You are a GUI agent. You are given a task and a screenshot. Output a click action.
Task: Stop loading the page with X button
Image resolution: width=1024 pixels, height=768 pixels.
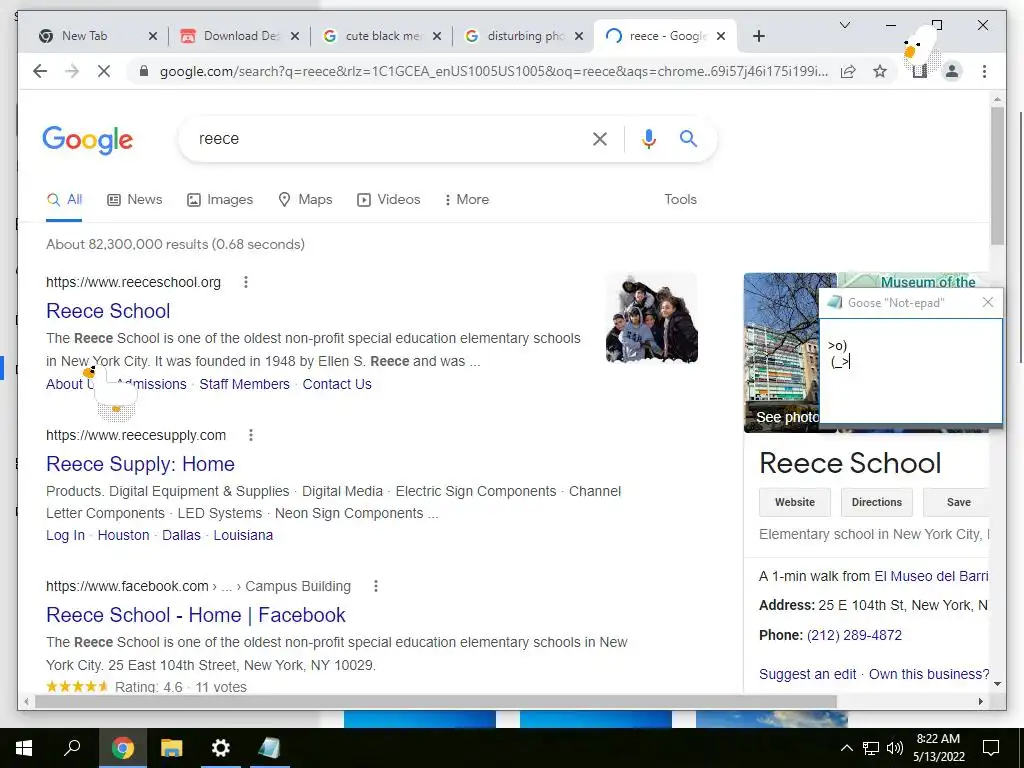104,71
